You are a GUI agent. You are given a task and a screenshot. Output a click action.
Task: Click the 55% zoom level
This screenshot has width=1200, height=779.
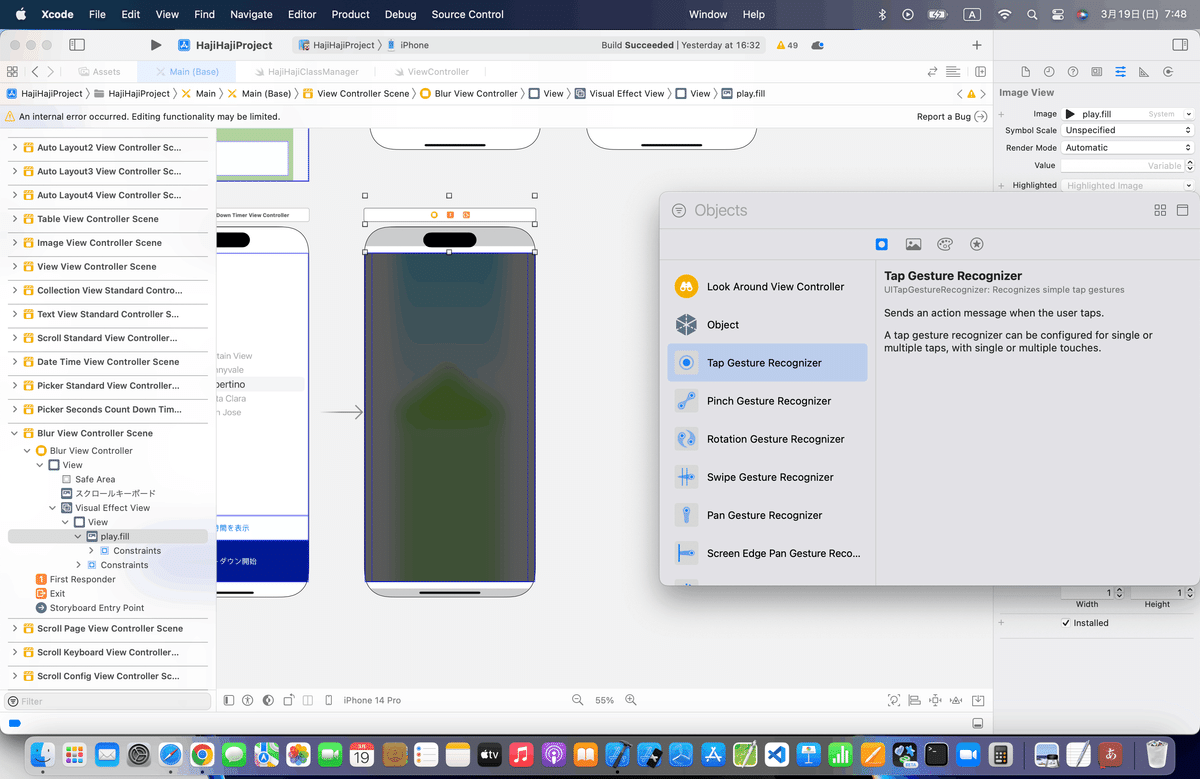(x=604, y=700)
